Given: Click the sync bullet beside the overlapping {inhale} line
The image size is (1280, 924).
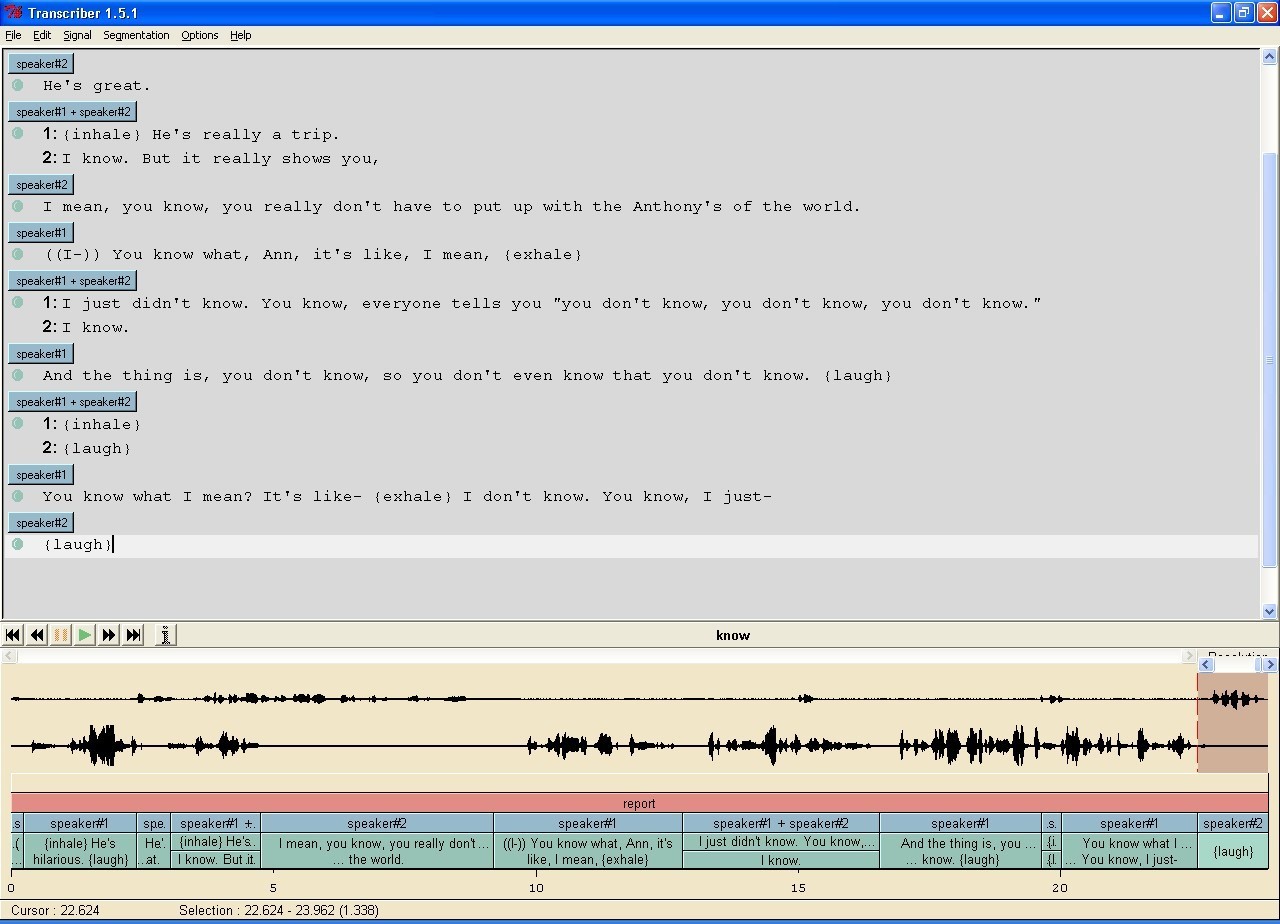Looking at the screenshot, I should tap(18, 423).
